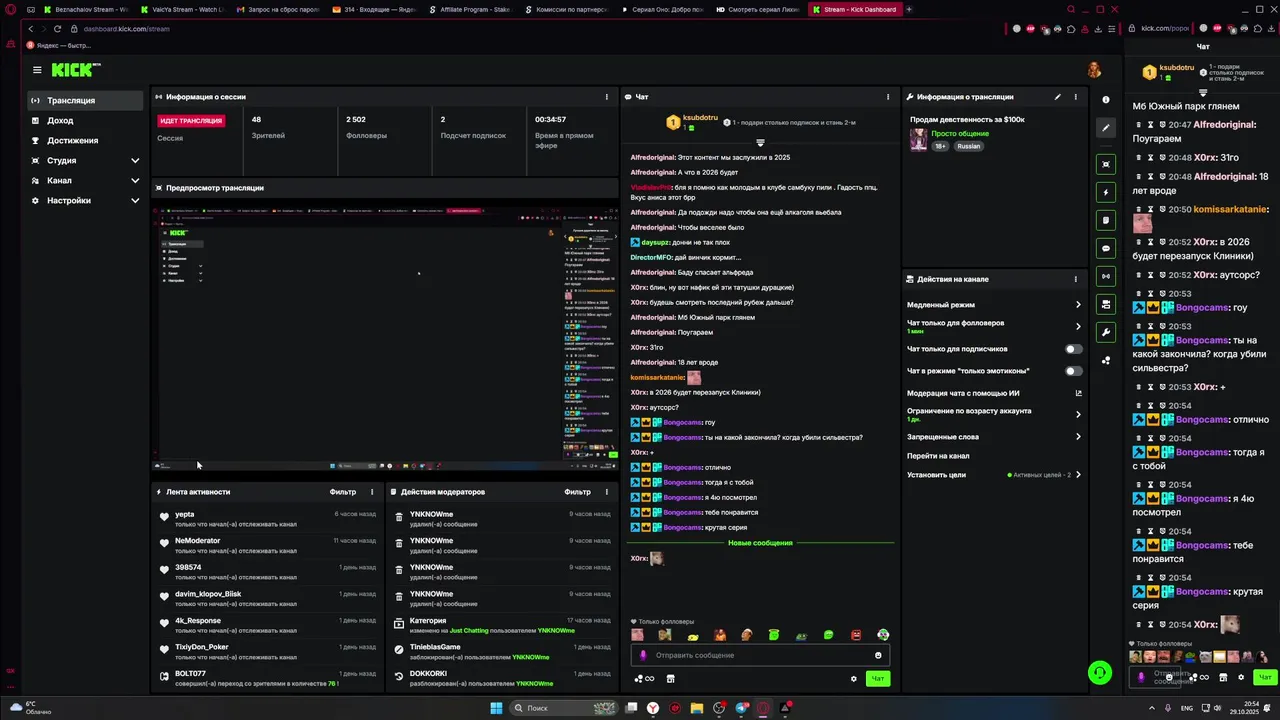The height and width of the screenshot is (720, 1280).
Task: Toggle Чат только для подписчиков switch
Action: 1073,349
